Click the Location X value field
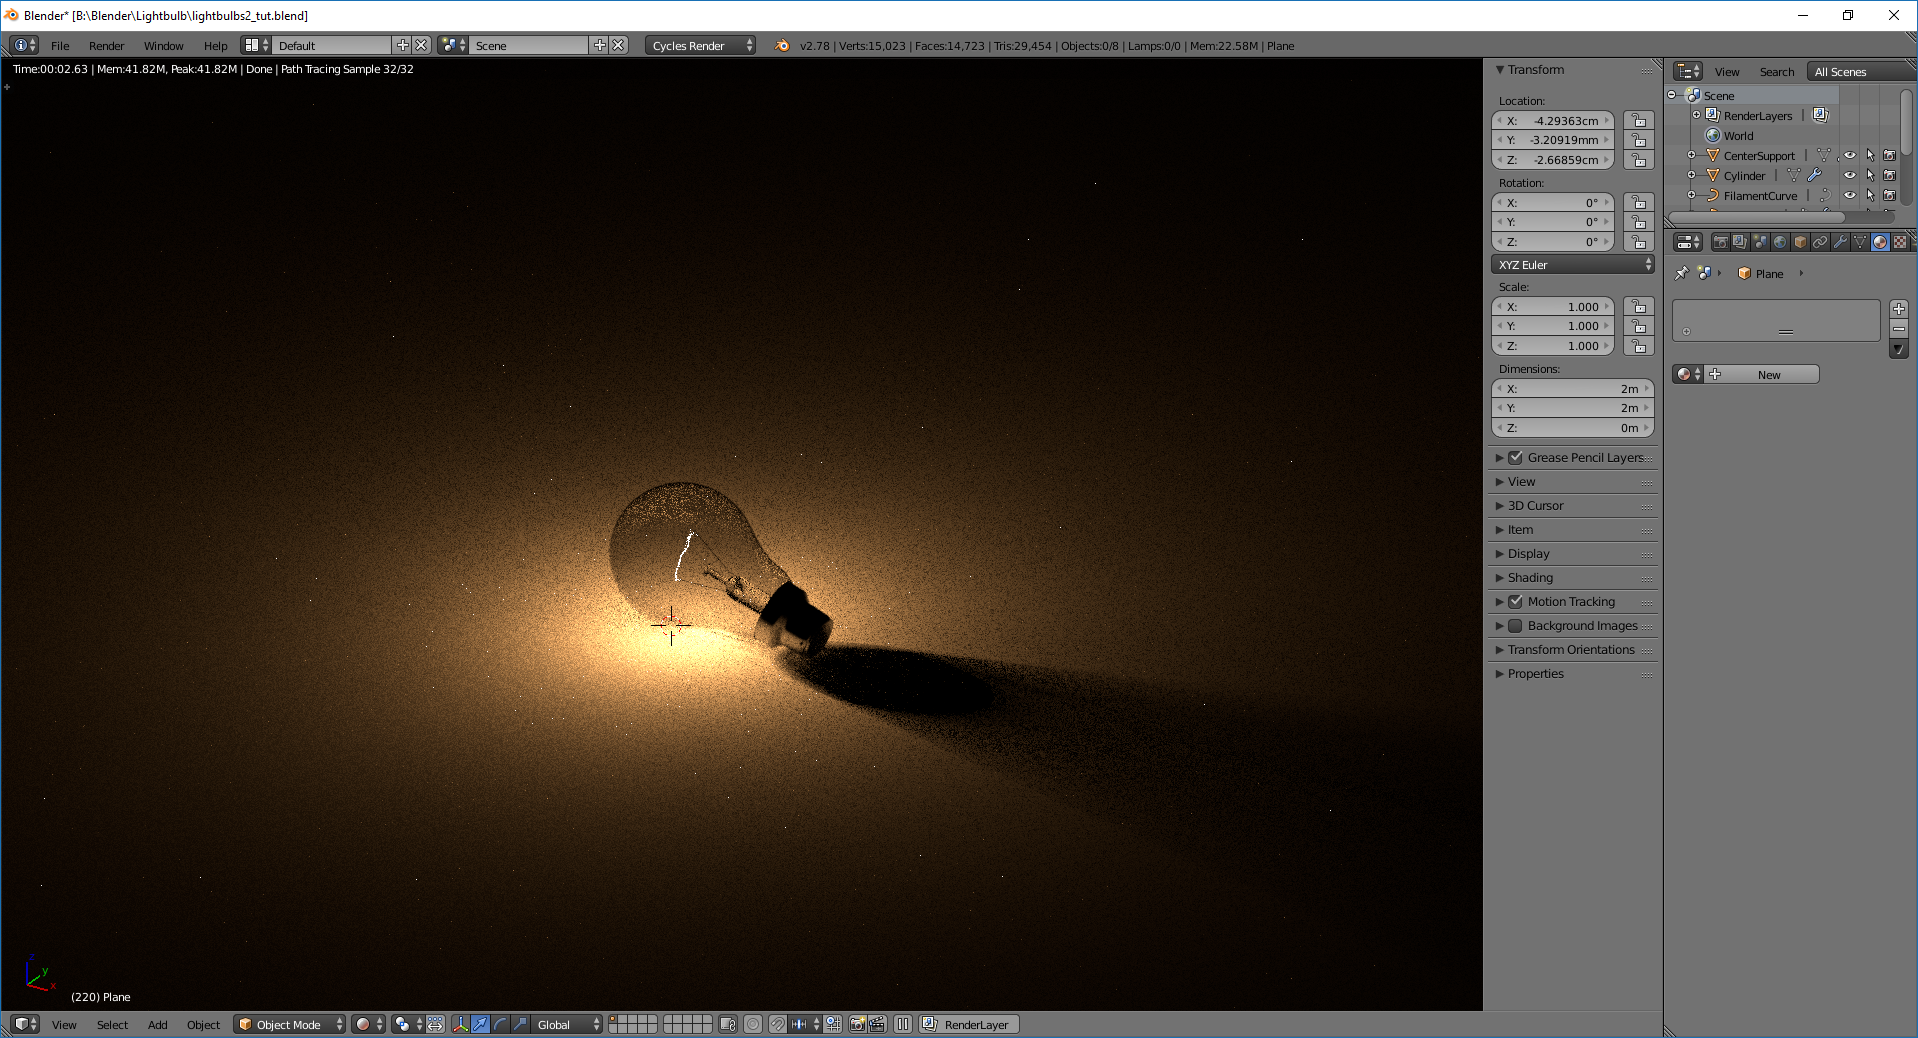This screenshot has width=1918, height=1038. point(1553,120)
